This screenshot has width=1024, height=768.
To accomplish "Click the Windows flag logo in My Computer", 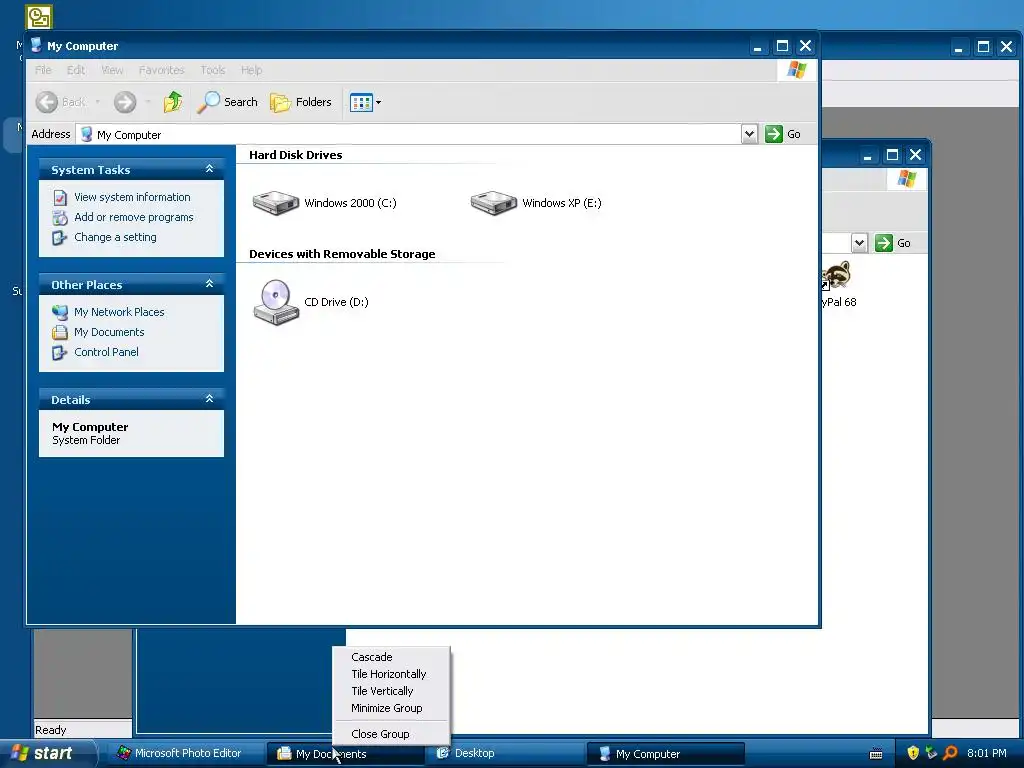I will (x=796, y=70).
